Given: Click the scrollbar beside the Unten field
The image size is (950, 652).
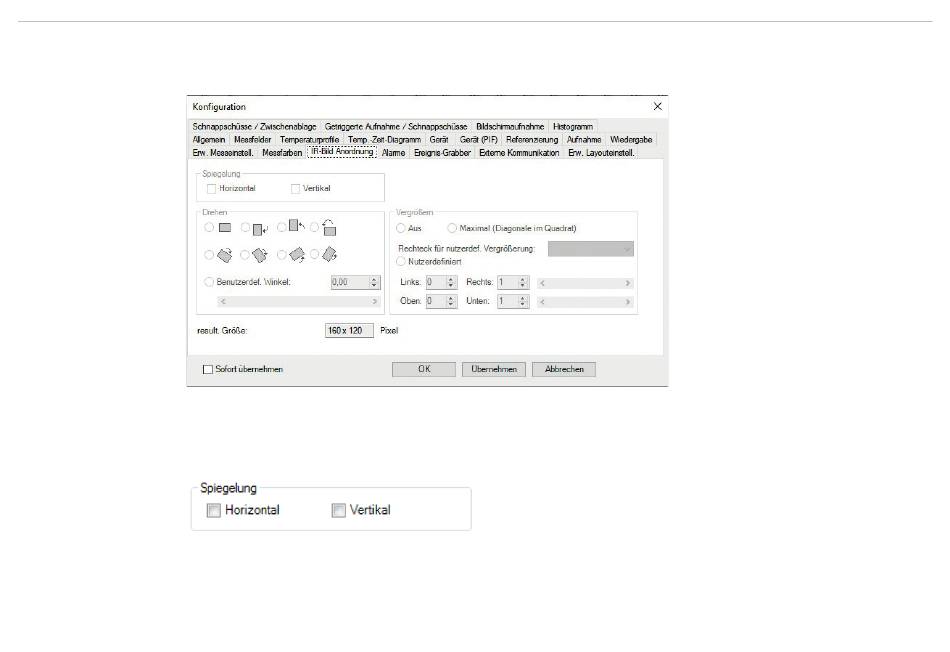Looking at the screenshot, I should coord(585,302).
